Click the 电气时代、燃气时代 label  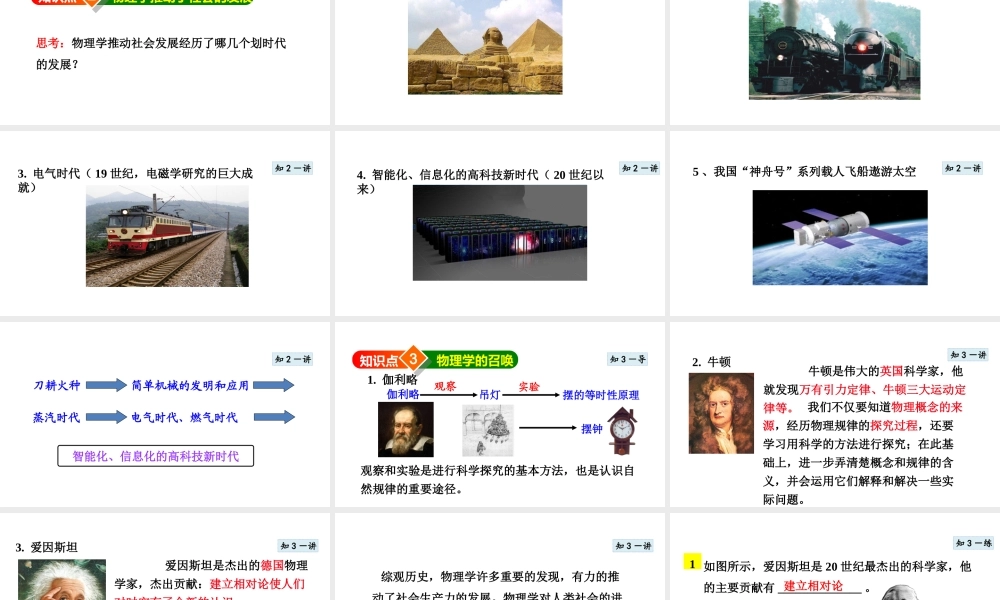click(x=184, y=417)
